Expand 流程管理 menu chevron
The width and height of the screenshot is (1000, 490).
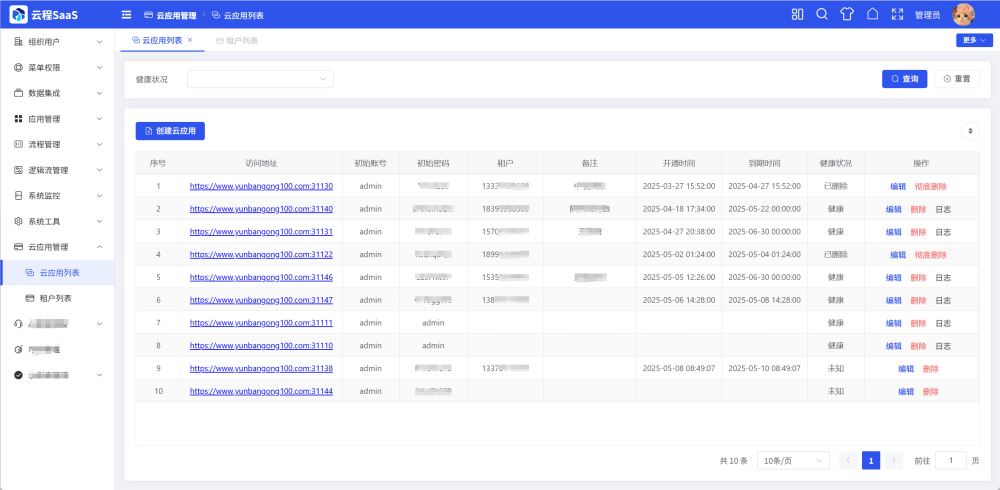click(x=99, y=145)
